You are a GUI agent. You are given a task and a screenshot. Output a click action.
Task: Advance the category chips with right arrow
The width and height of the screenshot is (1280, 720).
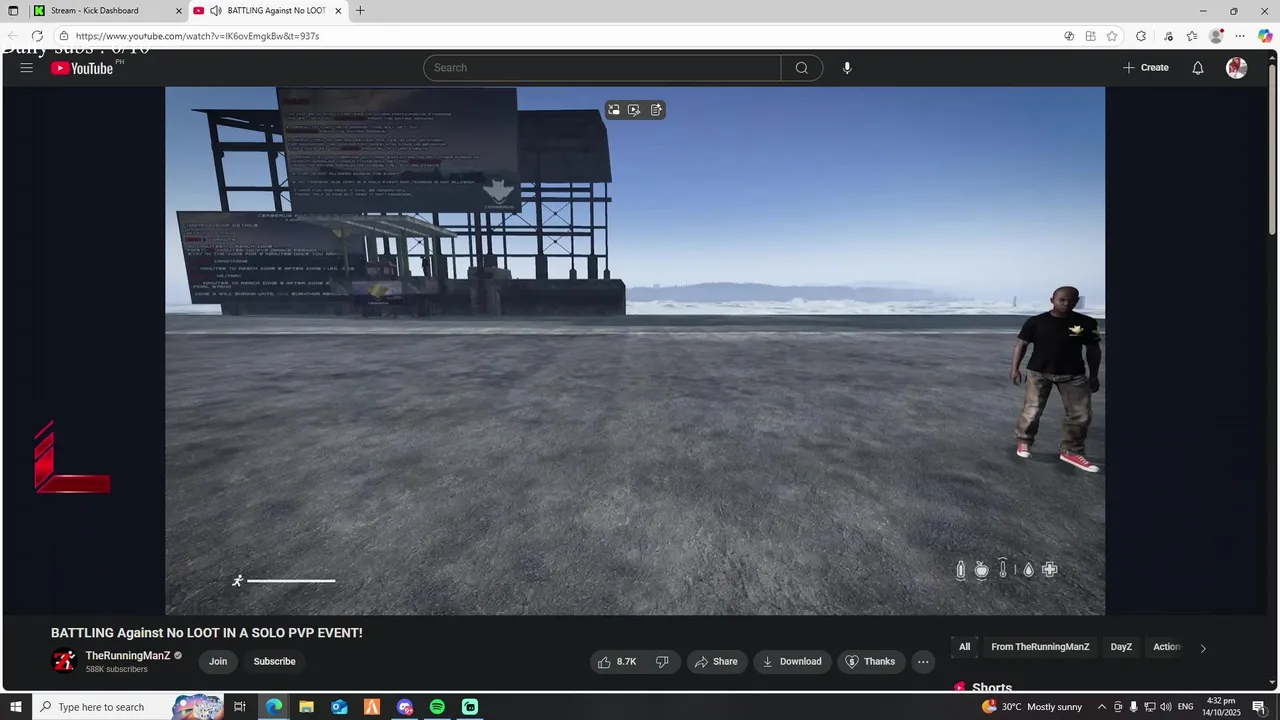click(x=1203, y=648)
